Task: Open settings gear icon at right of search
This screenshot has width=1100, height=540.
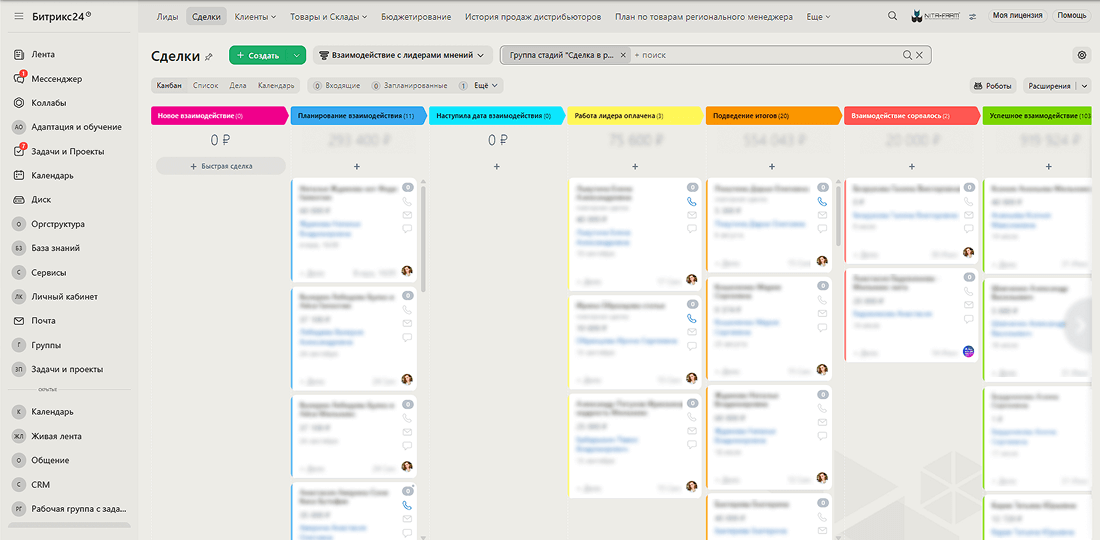Action: (x=1081, y=55)
